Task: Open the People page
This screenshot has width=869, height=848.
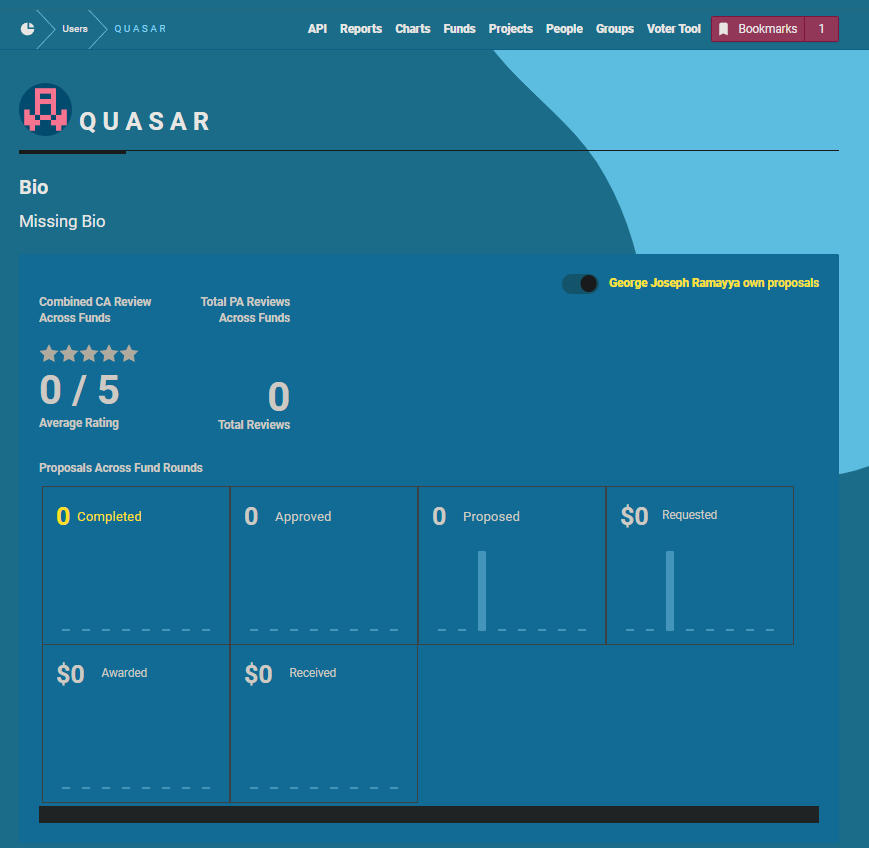Action: (x=564, y=29)
